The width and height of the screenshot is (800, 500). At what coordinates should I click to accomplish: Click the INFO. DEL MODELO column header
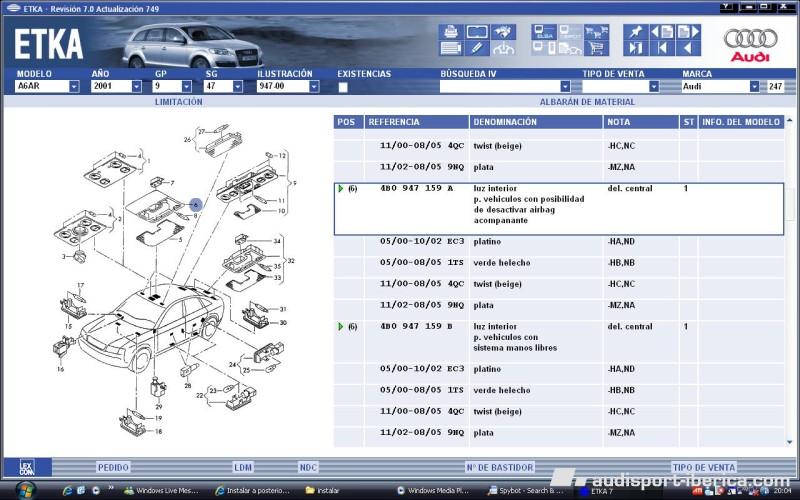741,122
